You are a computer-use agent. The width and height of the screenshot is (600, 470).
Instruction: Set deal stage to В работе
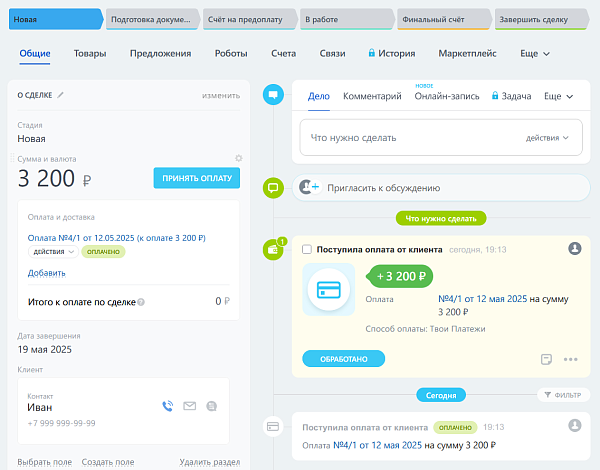coord(346,19)
